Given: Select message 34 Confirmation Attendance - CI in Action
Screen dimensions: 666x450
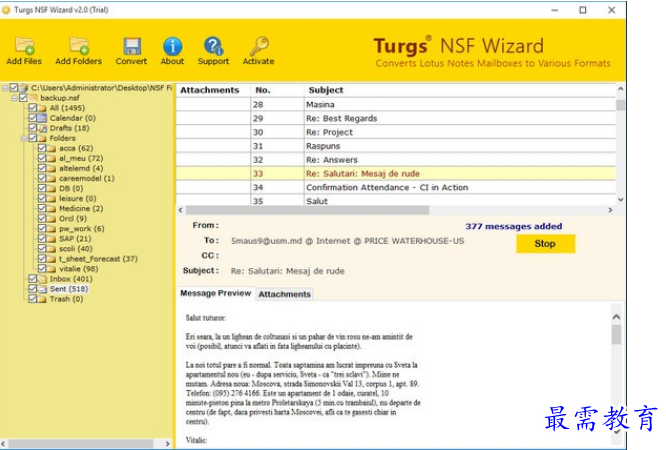Looking at the screenshot, I should tap(396, 187).
